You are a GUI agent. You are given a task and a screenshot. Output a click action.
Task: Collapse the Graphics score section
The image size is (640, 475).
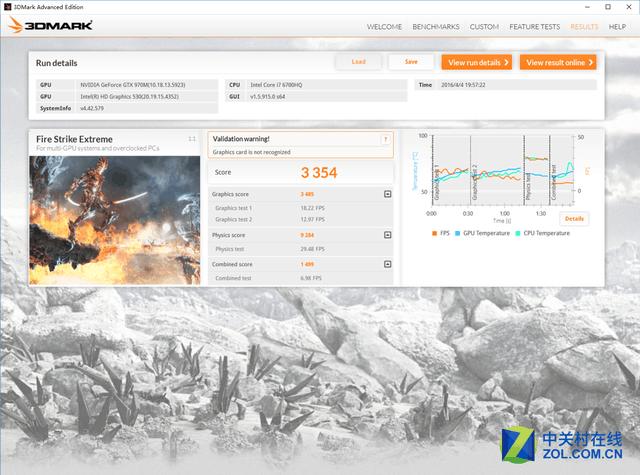click(387, 194)
